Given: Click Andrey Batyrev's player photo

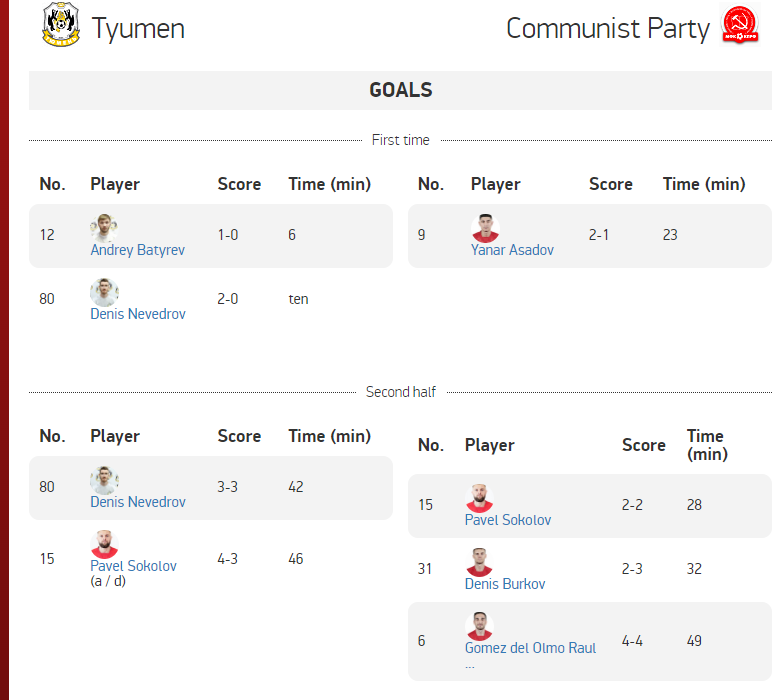Looking at the screenshot, I should [x=104, y=228].
